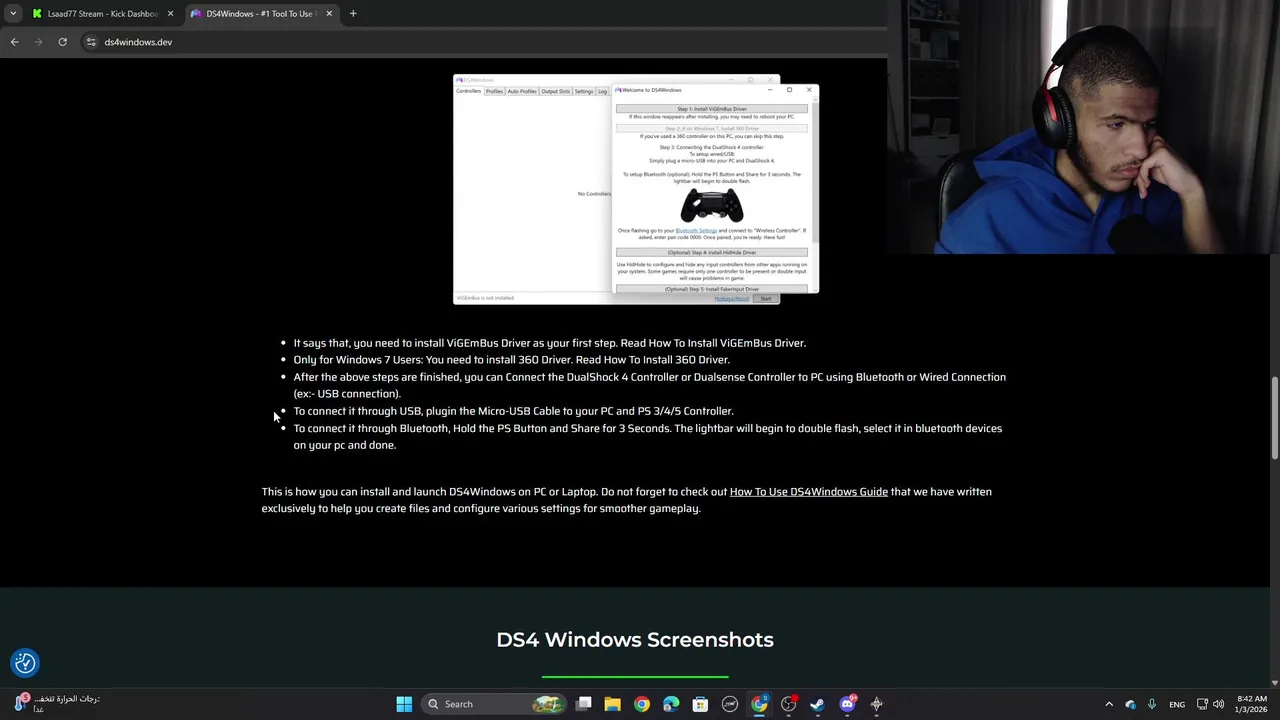Open the OneDrive cloud tray icon
The height and width of the screenshot is (720, 1280).
[x=1131, y=704]
